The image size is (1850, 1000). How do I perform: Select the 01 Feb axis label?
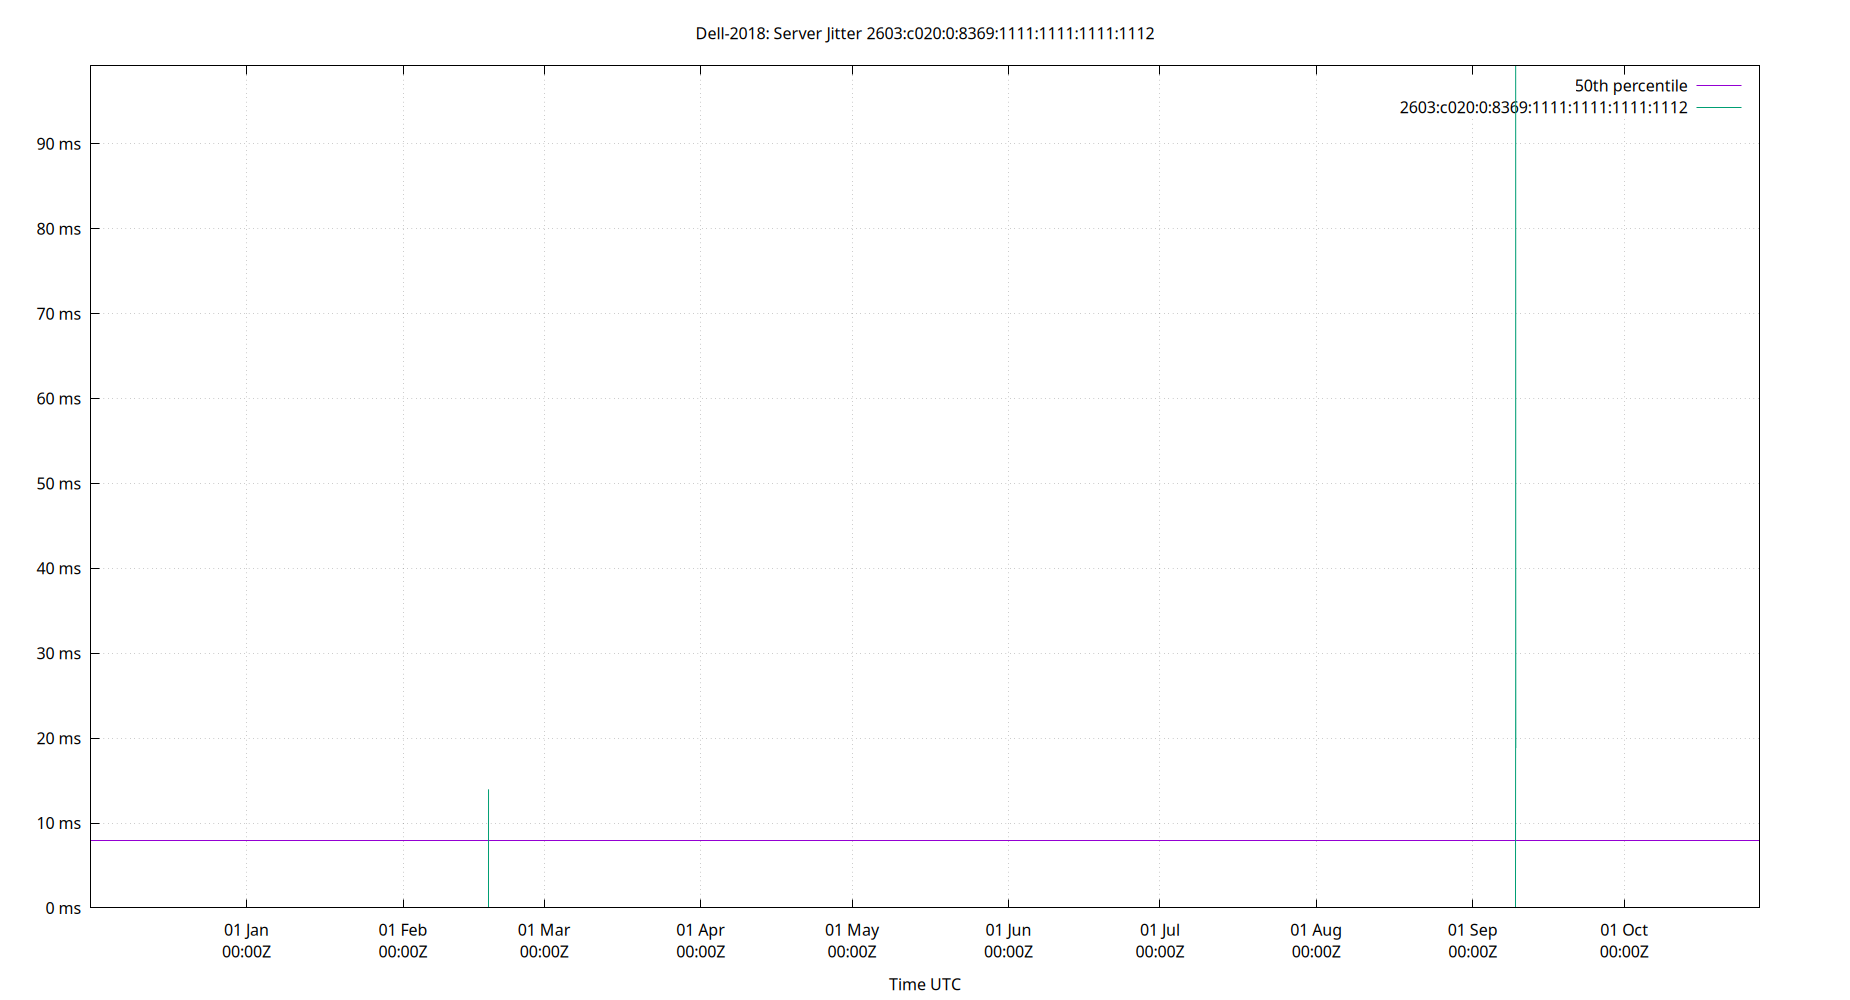point(403,930)
